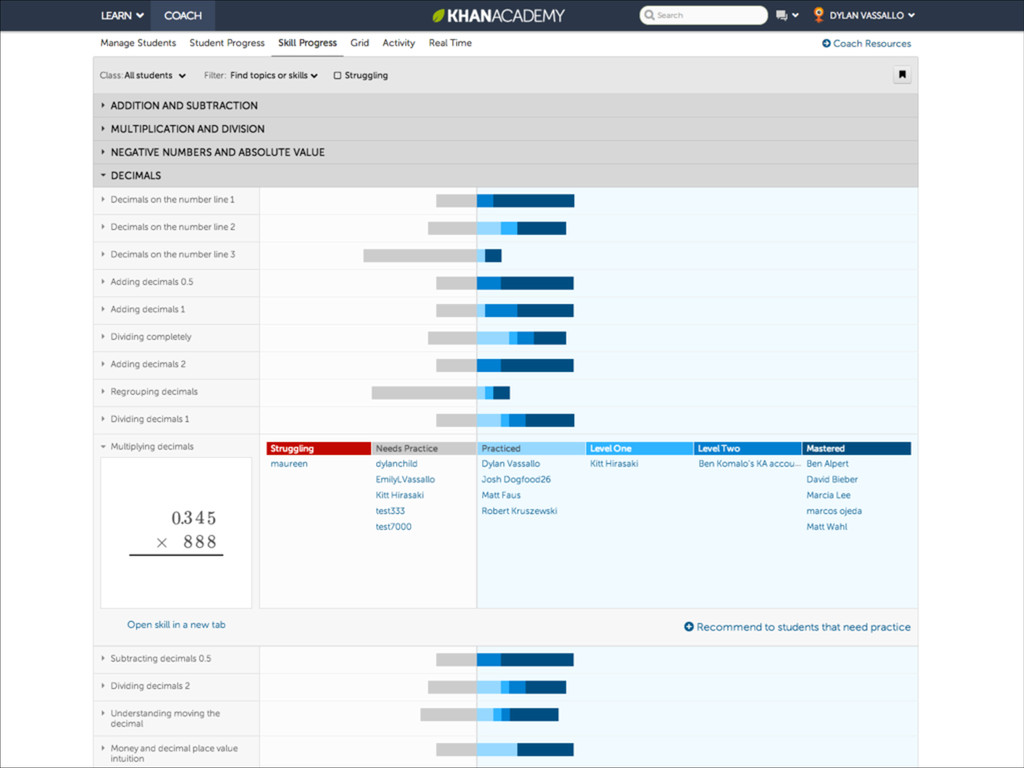The image size is (1024, 768).
Task: Click the Level Two column header
Action: coord(747,449)
